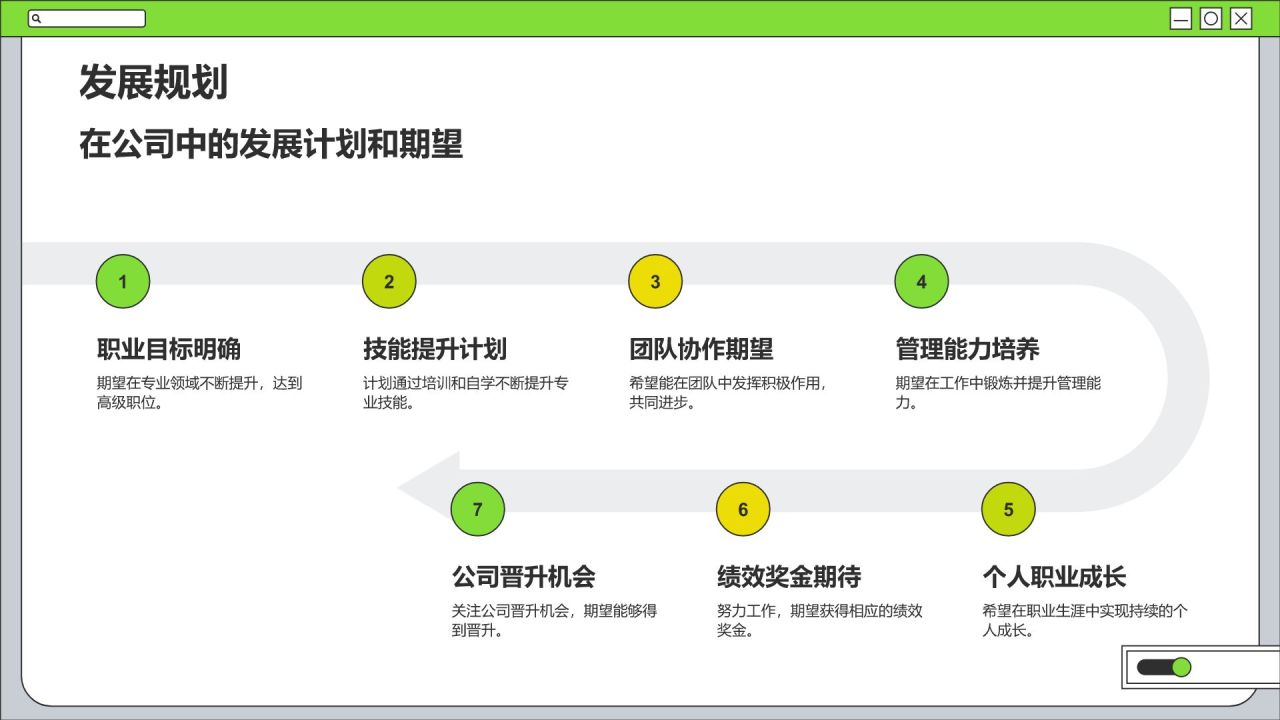
Task: Select heading 绩效奖金期待
Action: pyautogui.click(x=789, y=577)
